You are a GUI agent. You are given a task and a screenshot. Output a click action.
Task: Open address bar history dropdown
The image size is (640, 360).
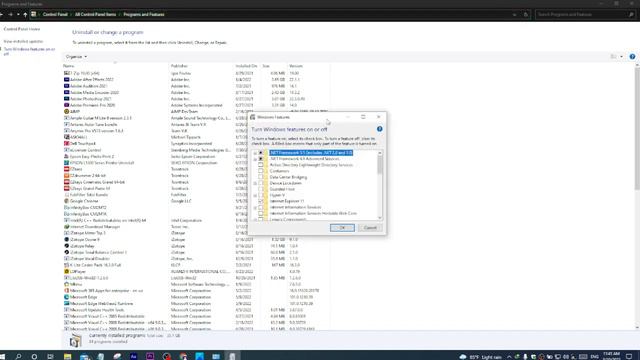coord(514,14)
